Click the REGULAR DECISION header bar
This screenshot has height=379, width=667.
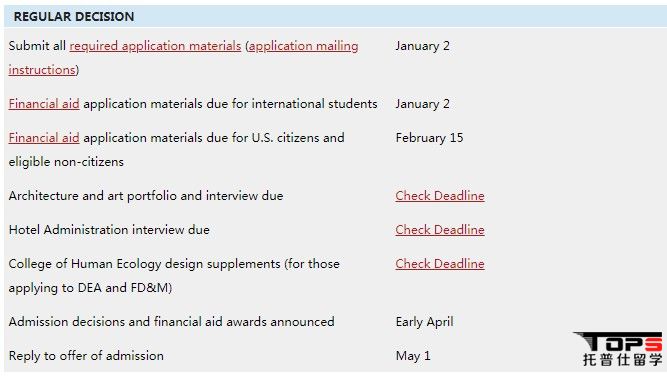[335, 16]
